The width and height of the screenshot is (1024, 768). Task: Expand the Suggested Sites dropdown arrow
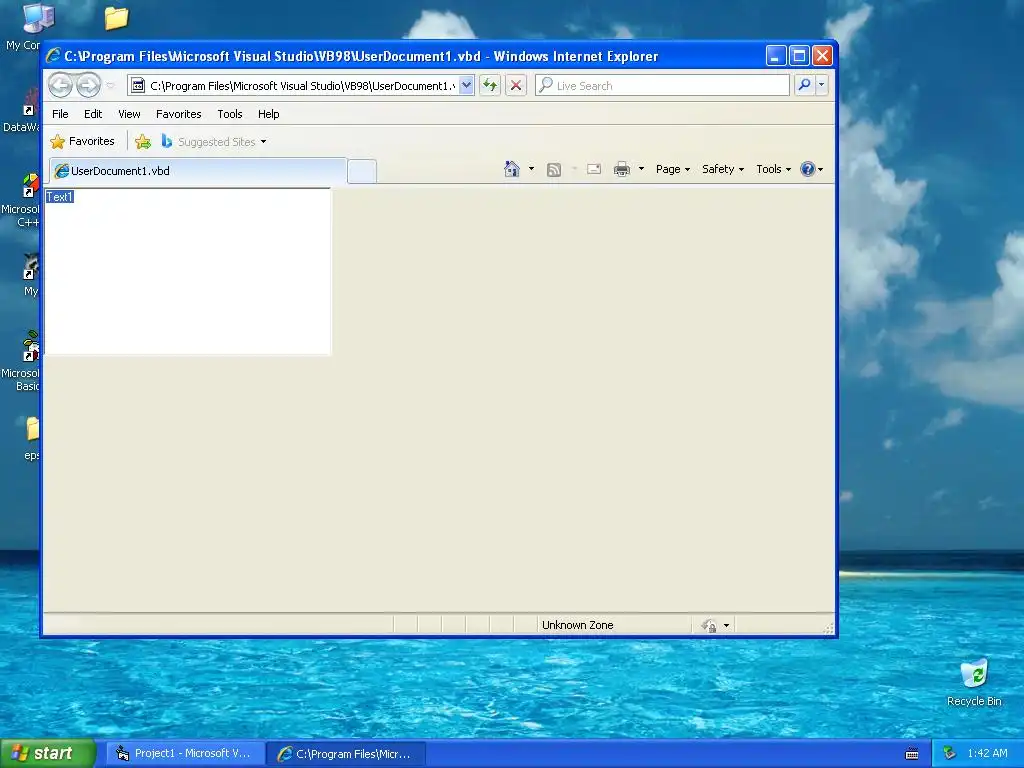point(263,142)
